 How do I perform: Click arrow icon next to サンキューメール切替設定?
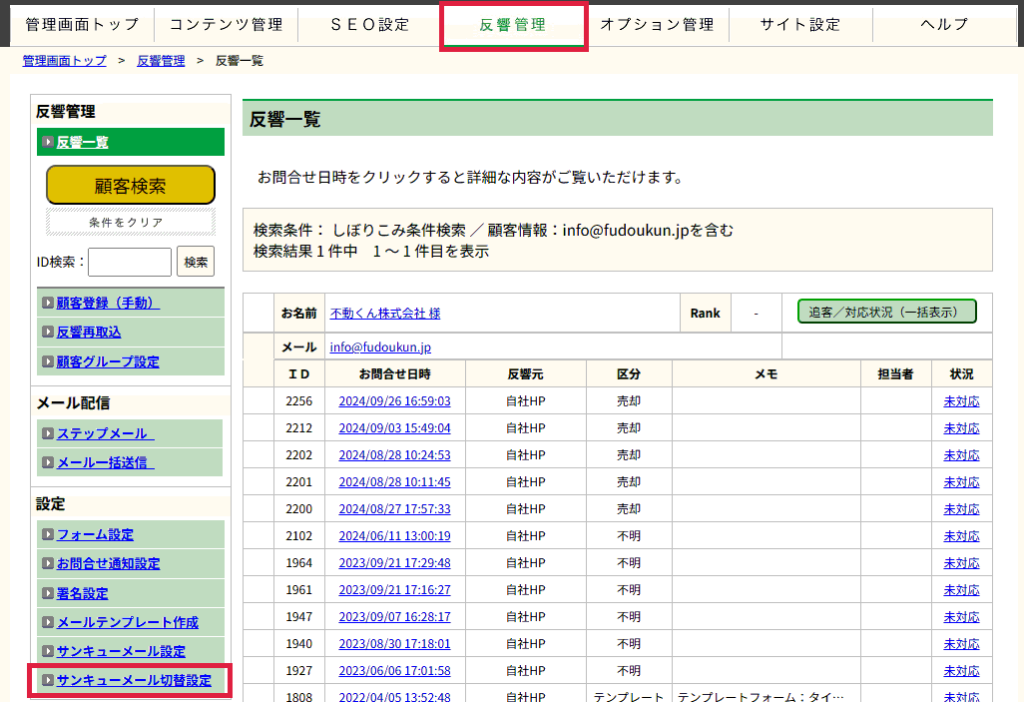48,680
